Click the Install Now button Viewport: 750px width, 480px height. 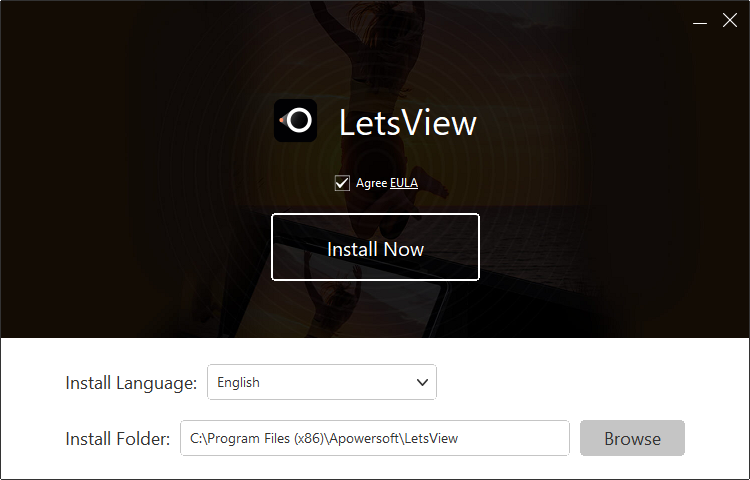point(375,247)
